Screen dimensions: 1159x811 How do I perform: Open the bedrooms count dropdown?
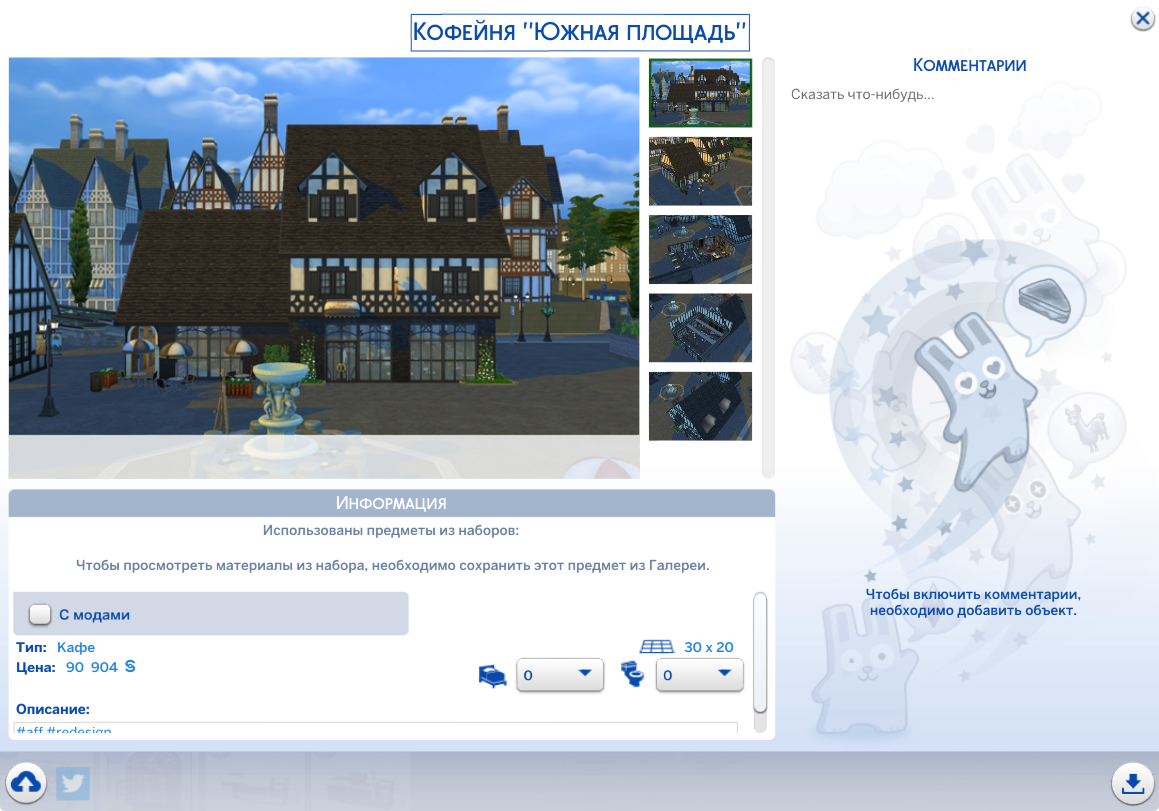coord(560,674)
